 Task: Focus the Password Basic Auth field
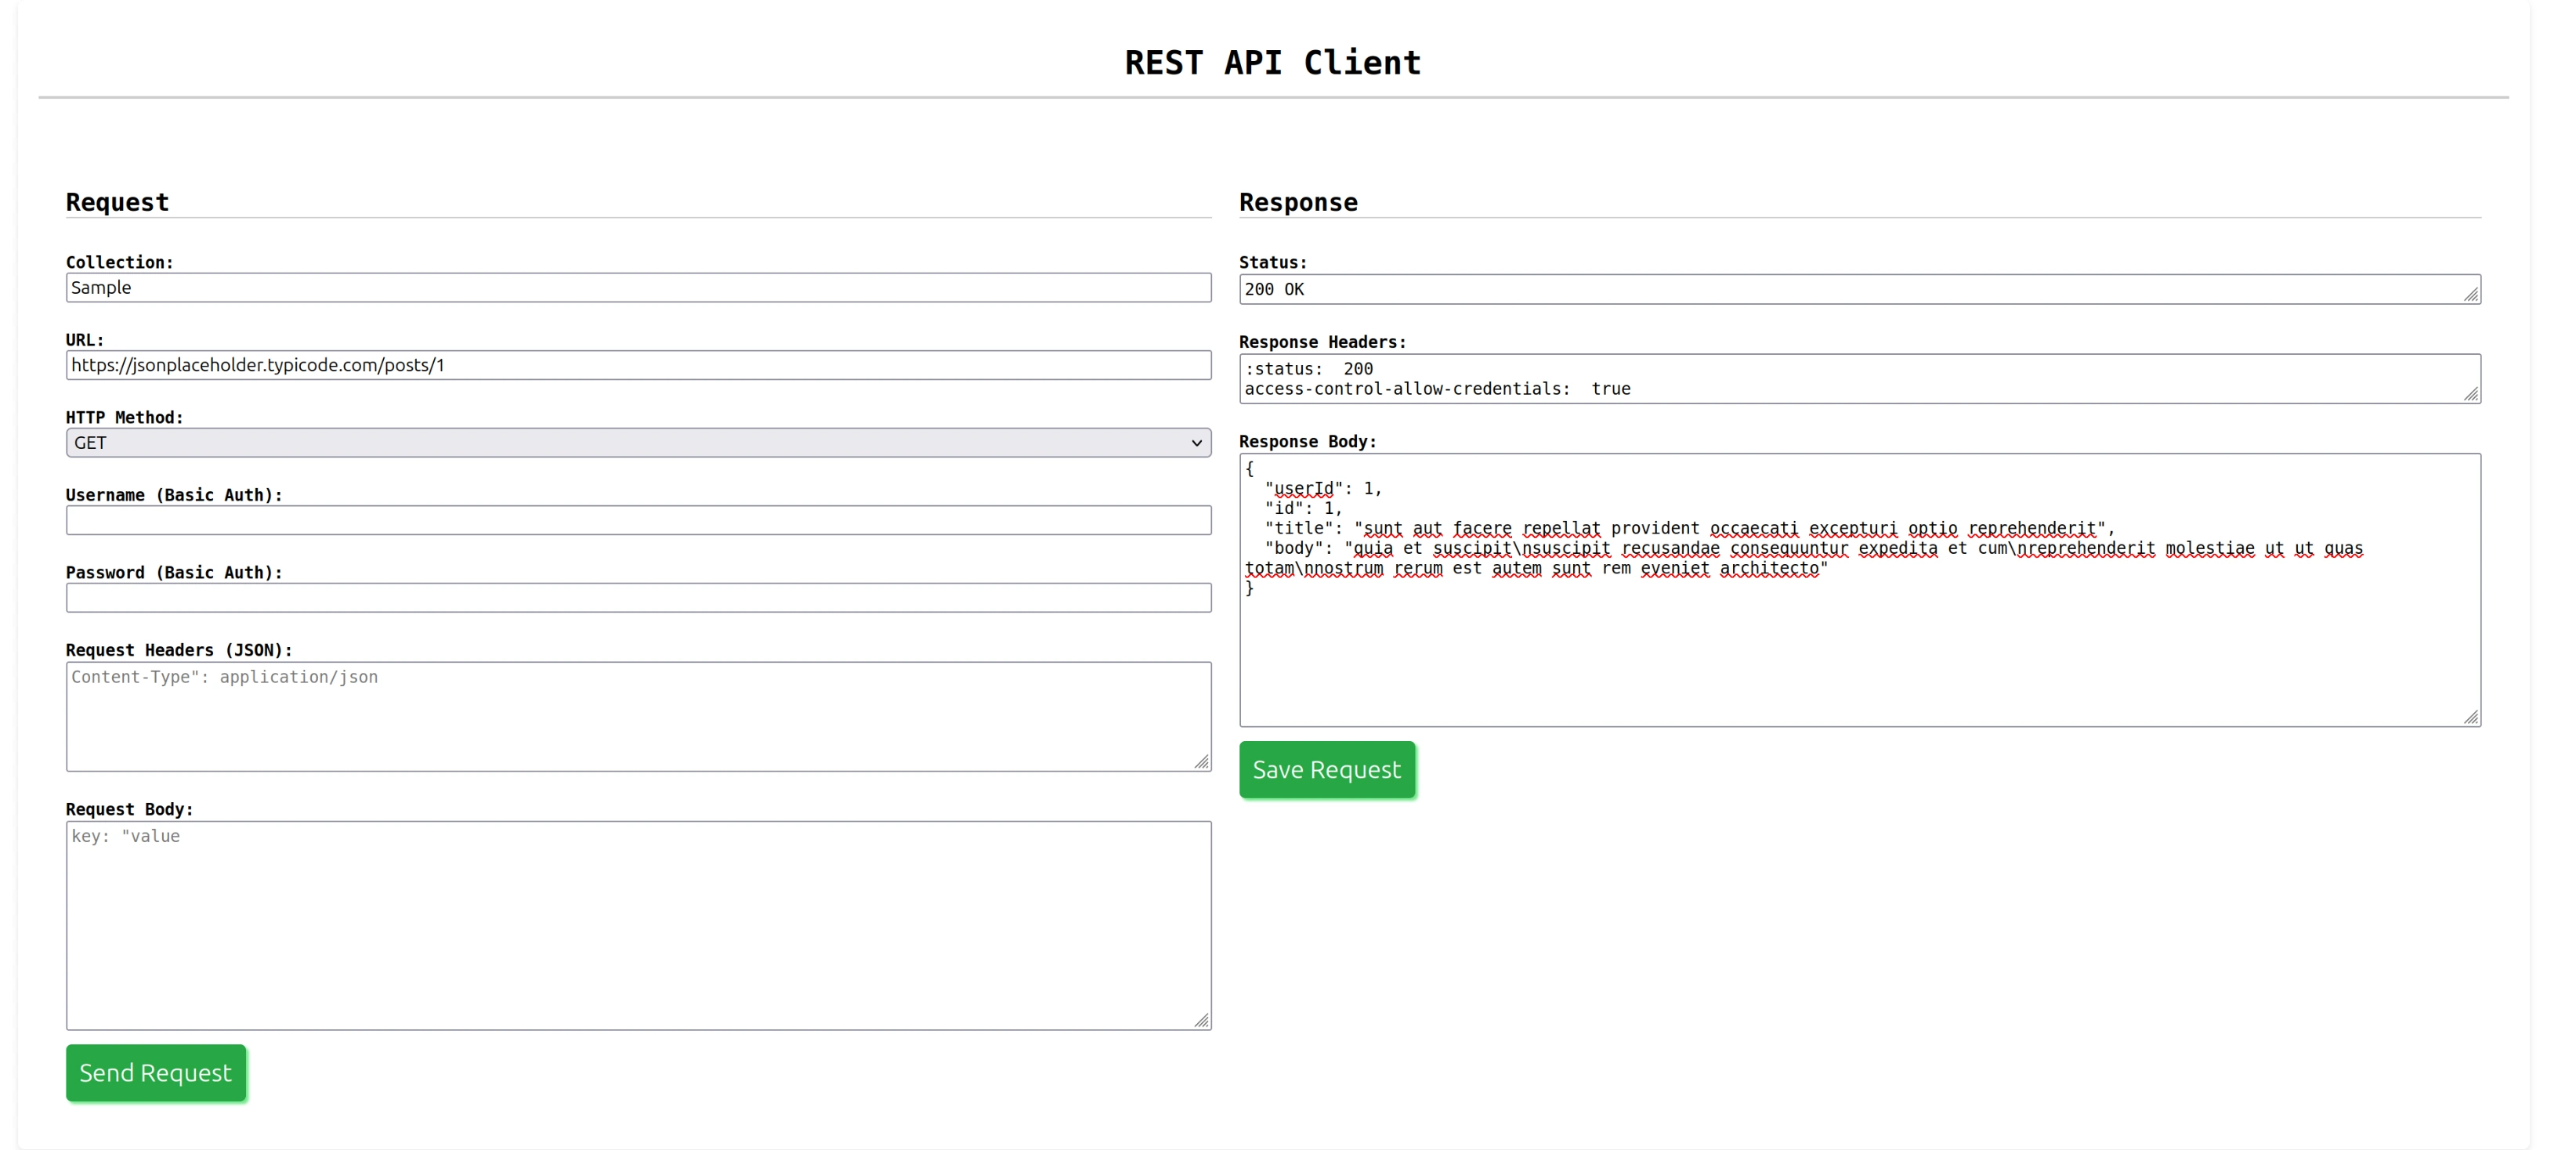pyautogui.click(x=637, y=597)
